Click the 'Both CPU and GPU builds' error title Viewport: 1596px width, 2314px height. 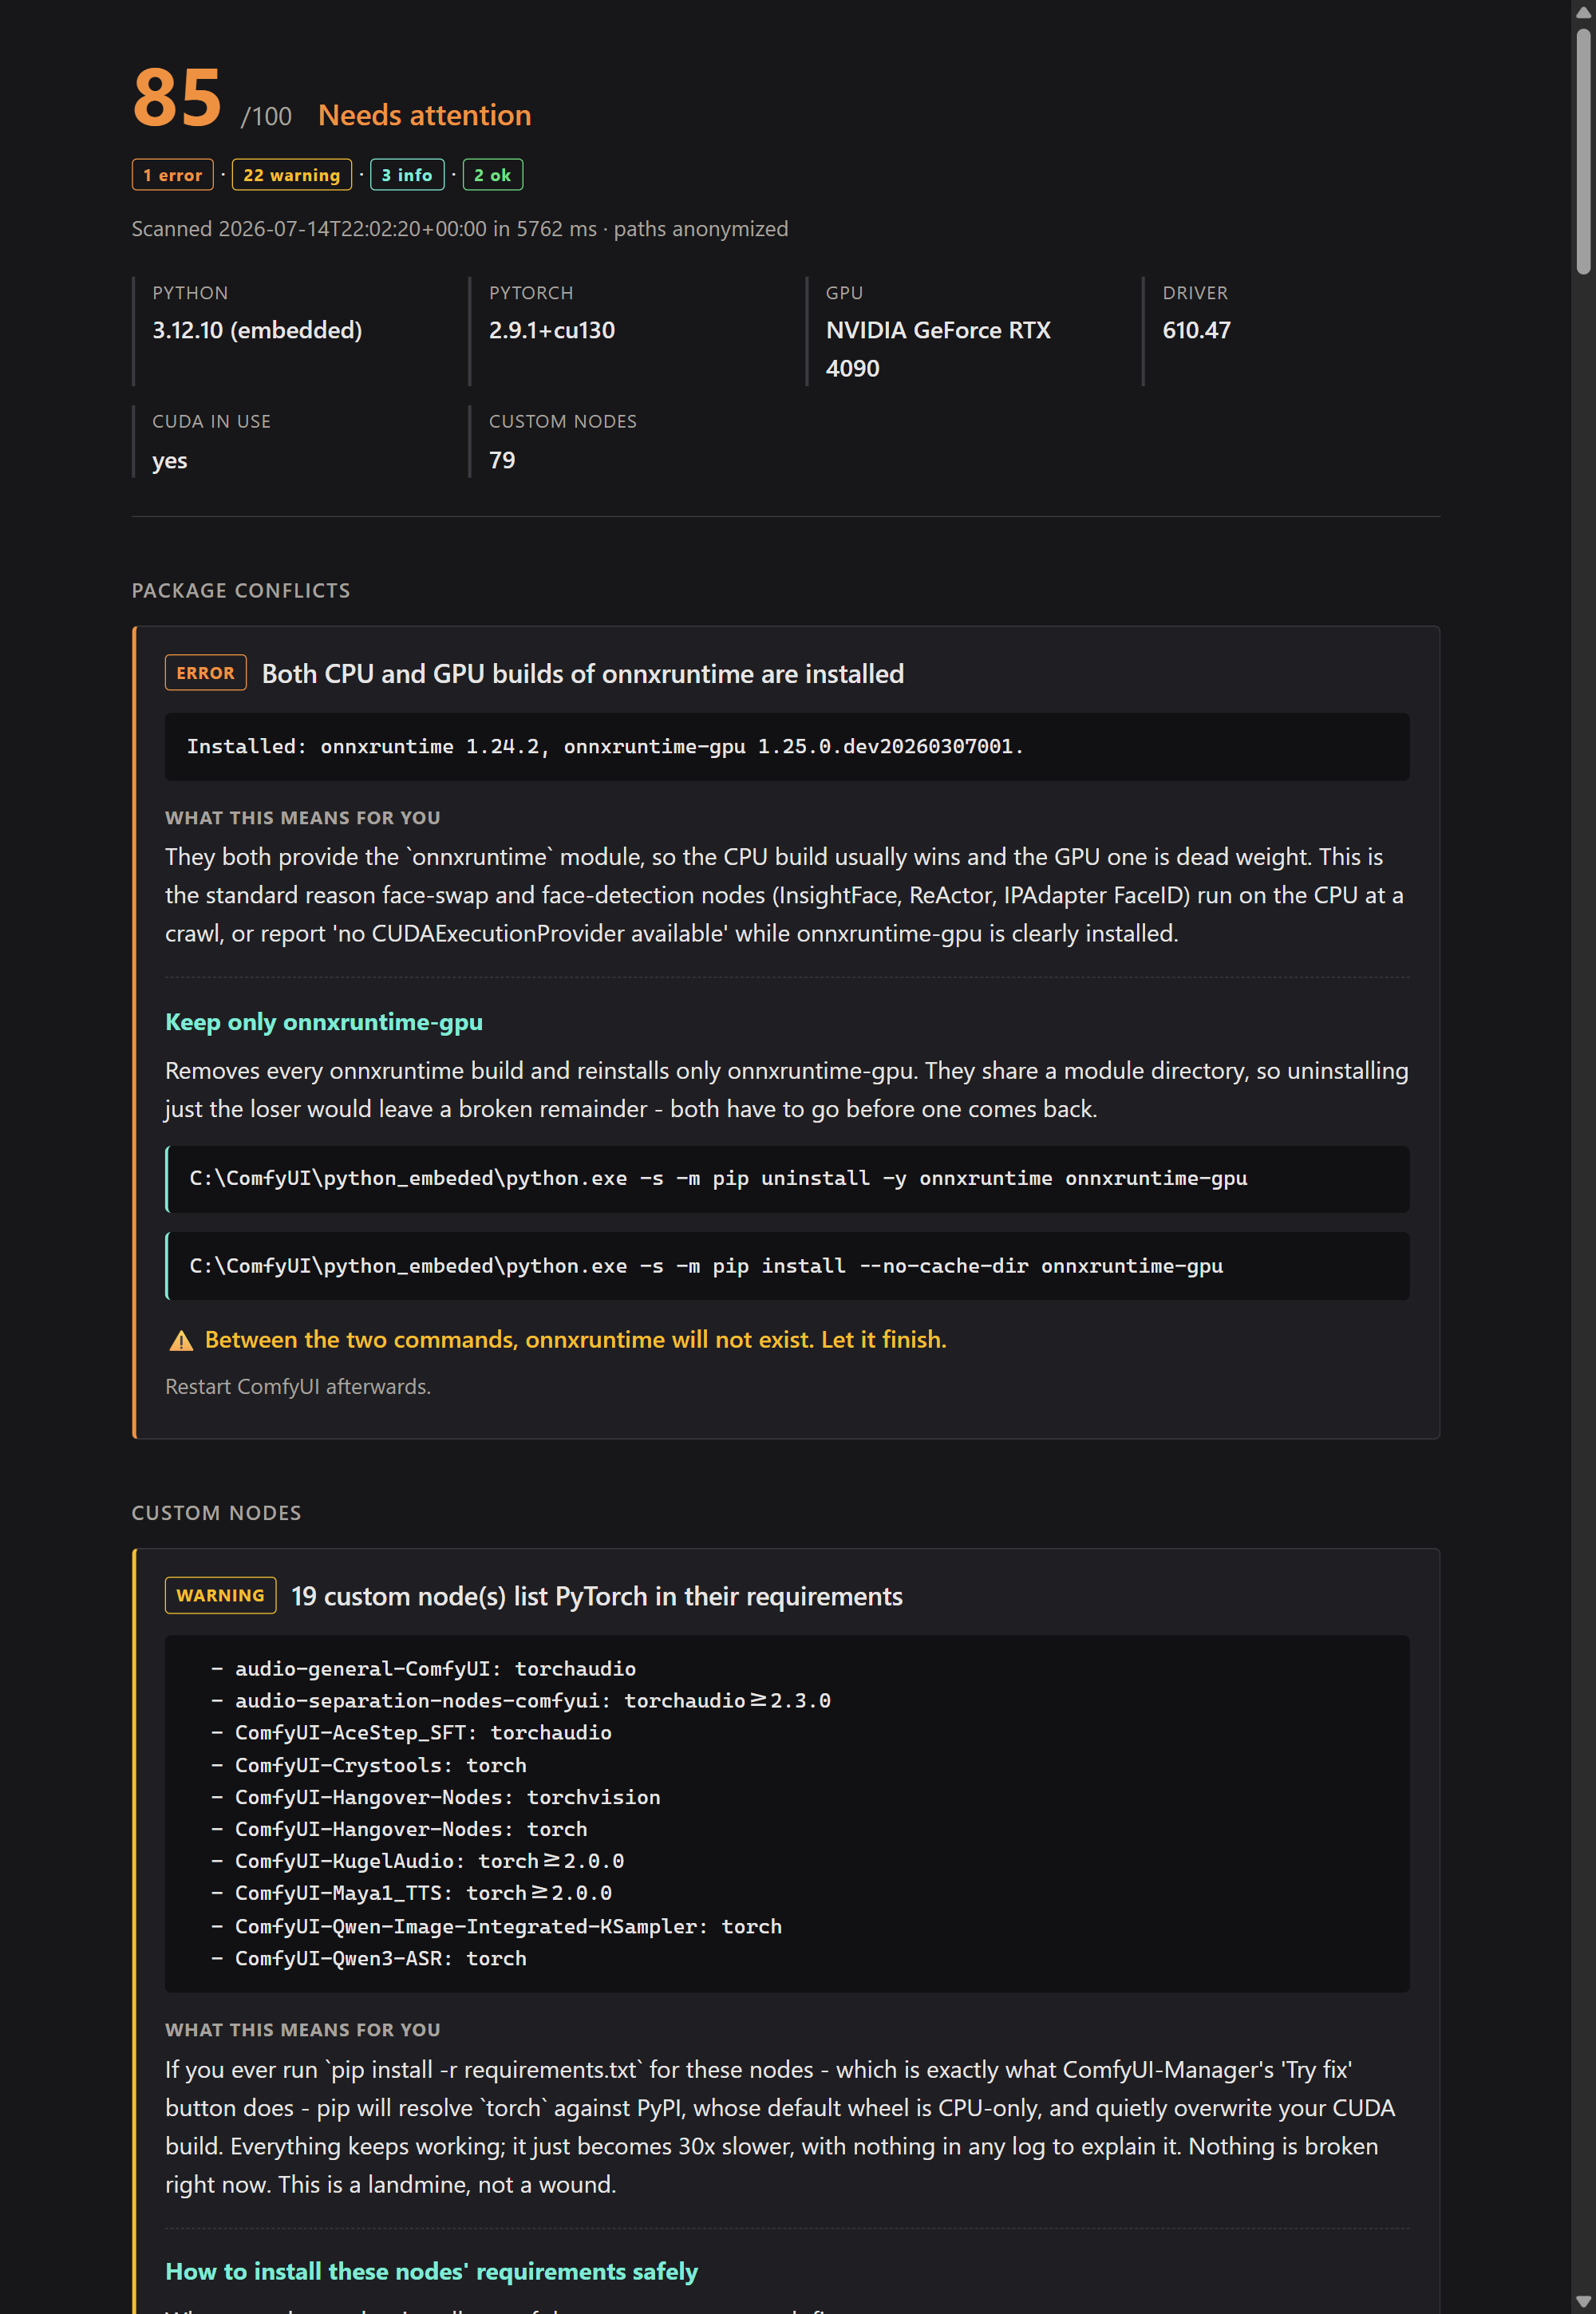(583, 674)
